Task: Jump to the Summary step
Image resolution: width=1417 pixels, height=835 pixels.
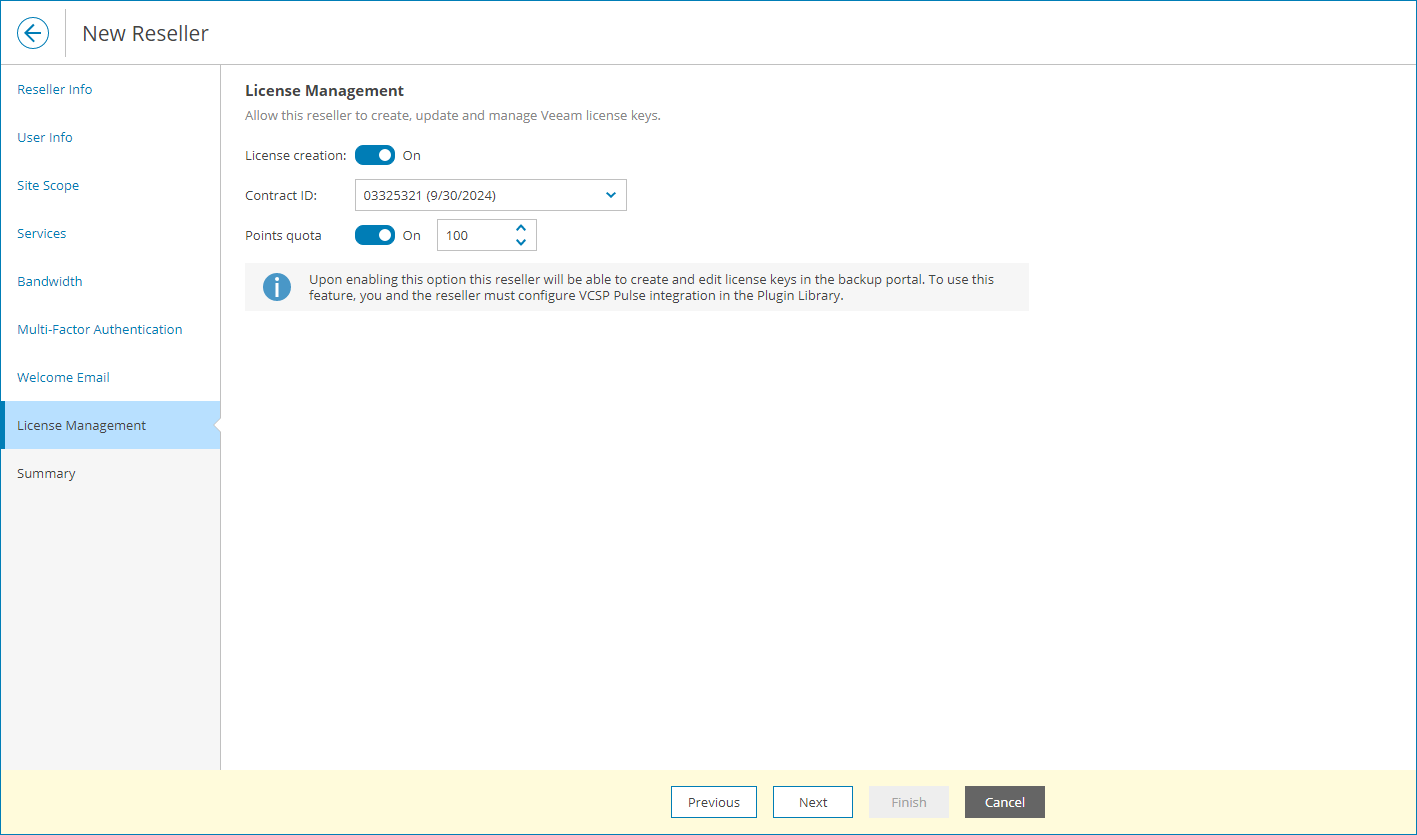Action: pos(46,473)
